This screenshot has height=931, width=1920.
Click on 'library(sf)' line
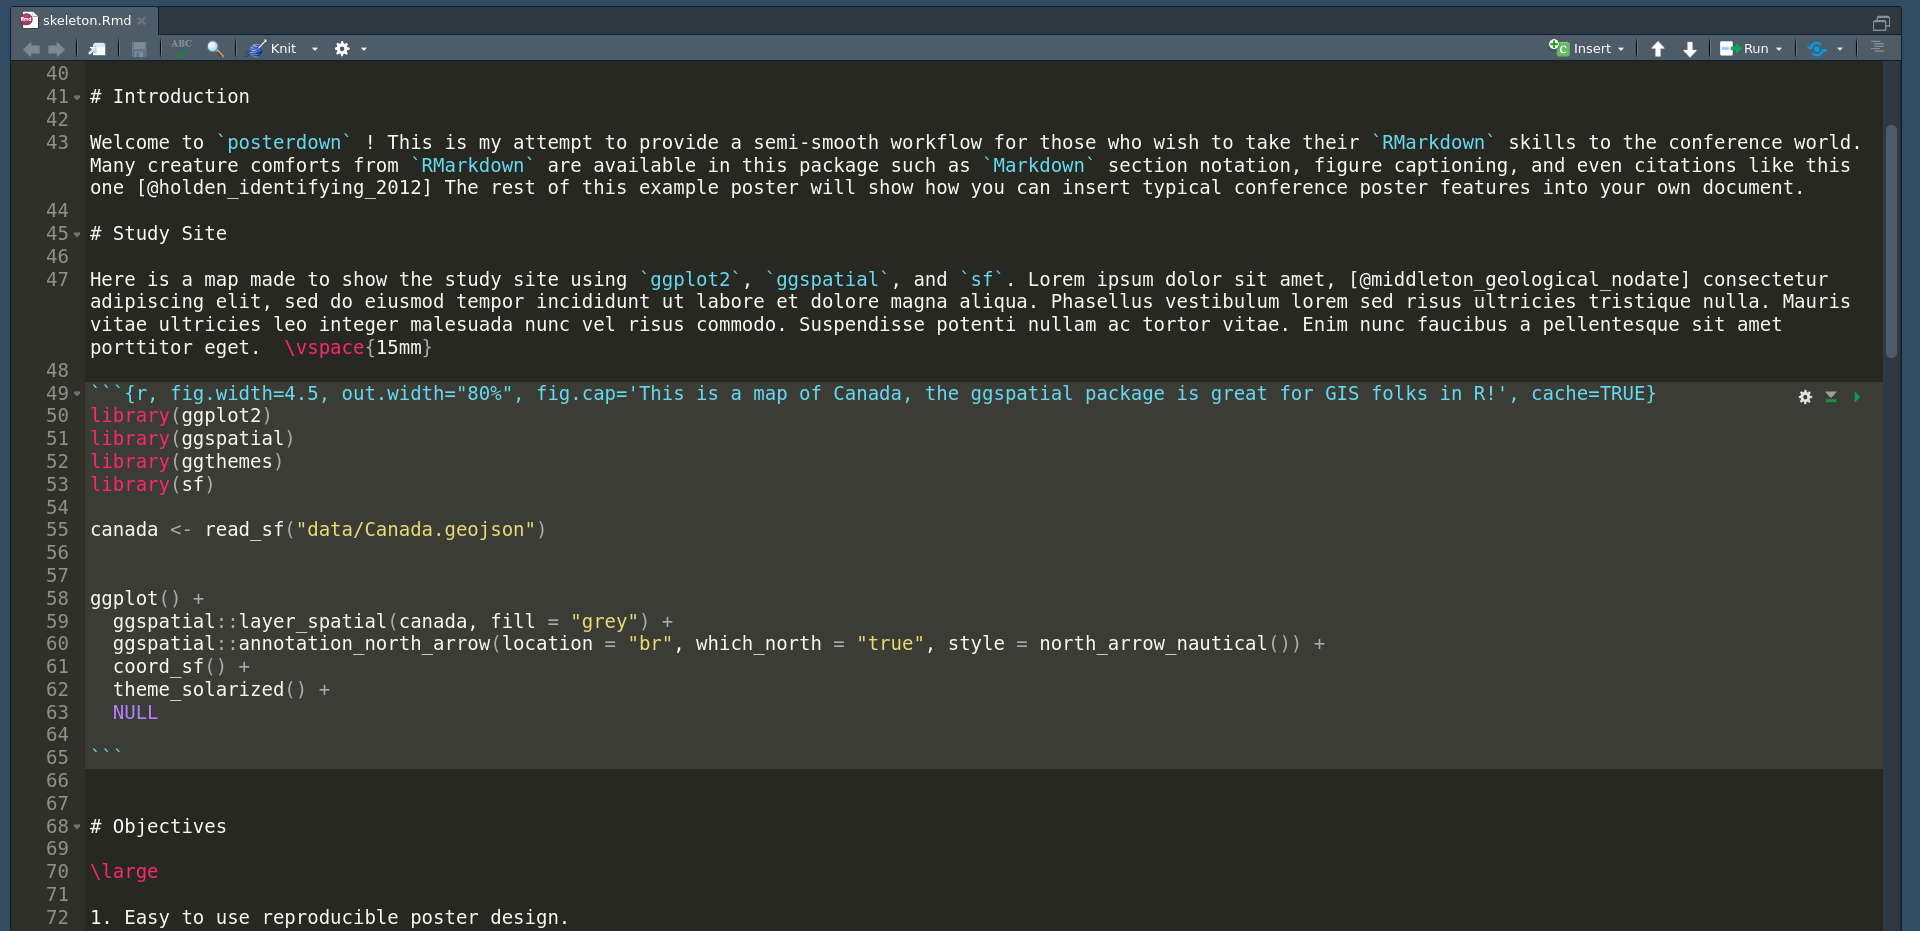click(152, 485)
